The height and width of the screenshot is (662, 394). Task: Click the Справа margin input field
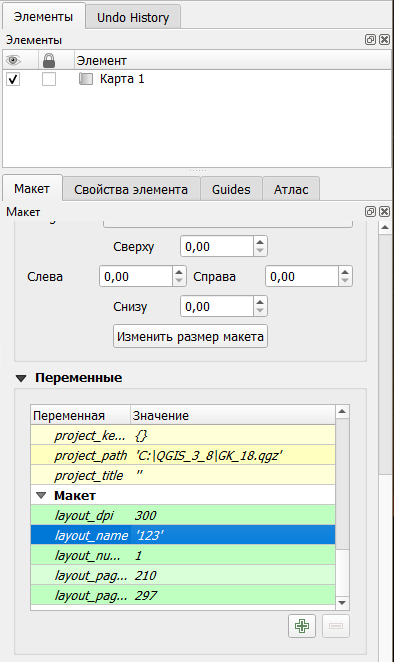click(302, 277)
